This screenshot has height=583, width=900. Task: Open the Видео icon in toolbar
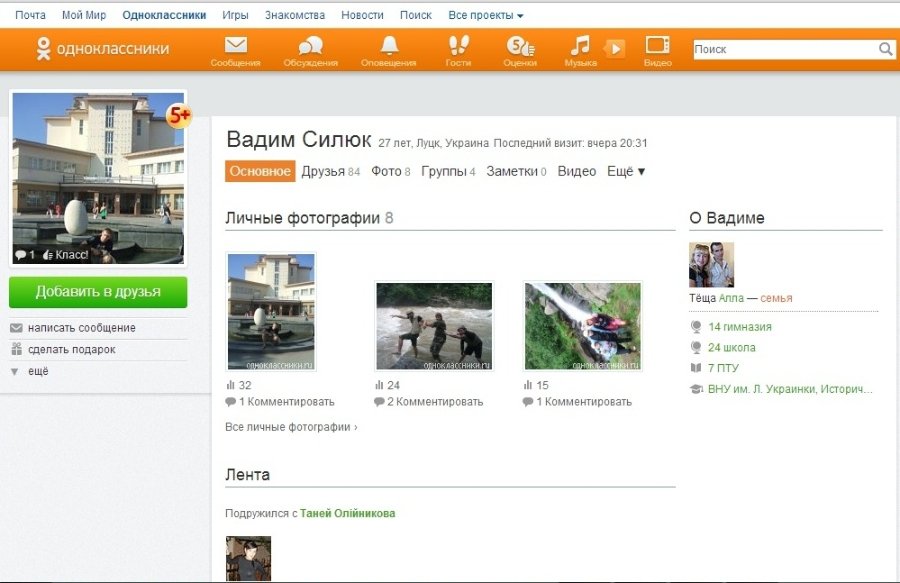657,46
